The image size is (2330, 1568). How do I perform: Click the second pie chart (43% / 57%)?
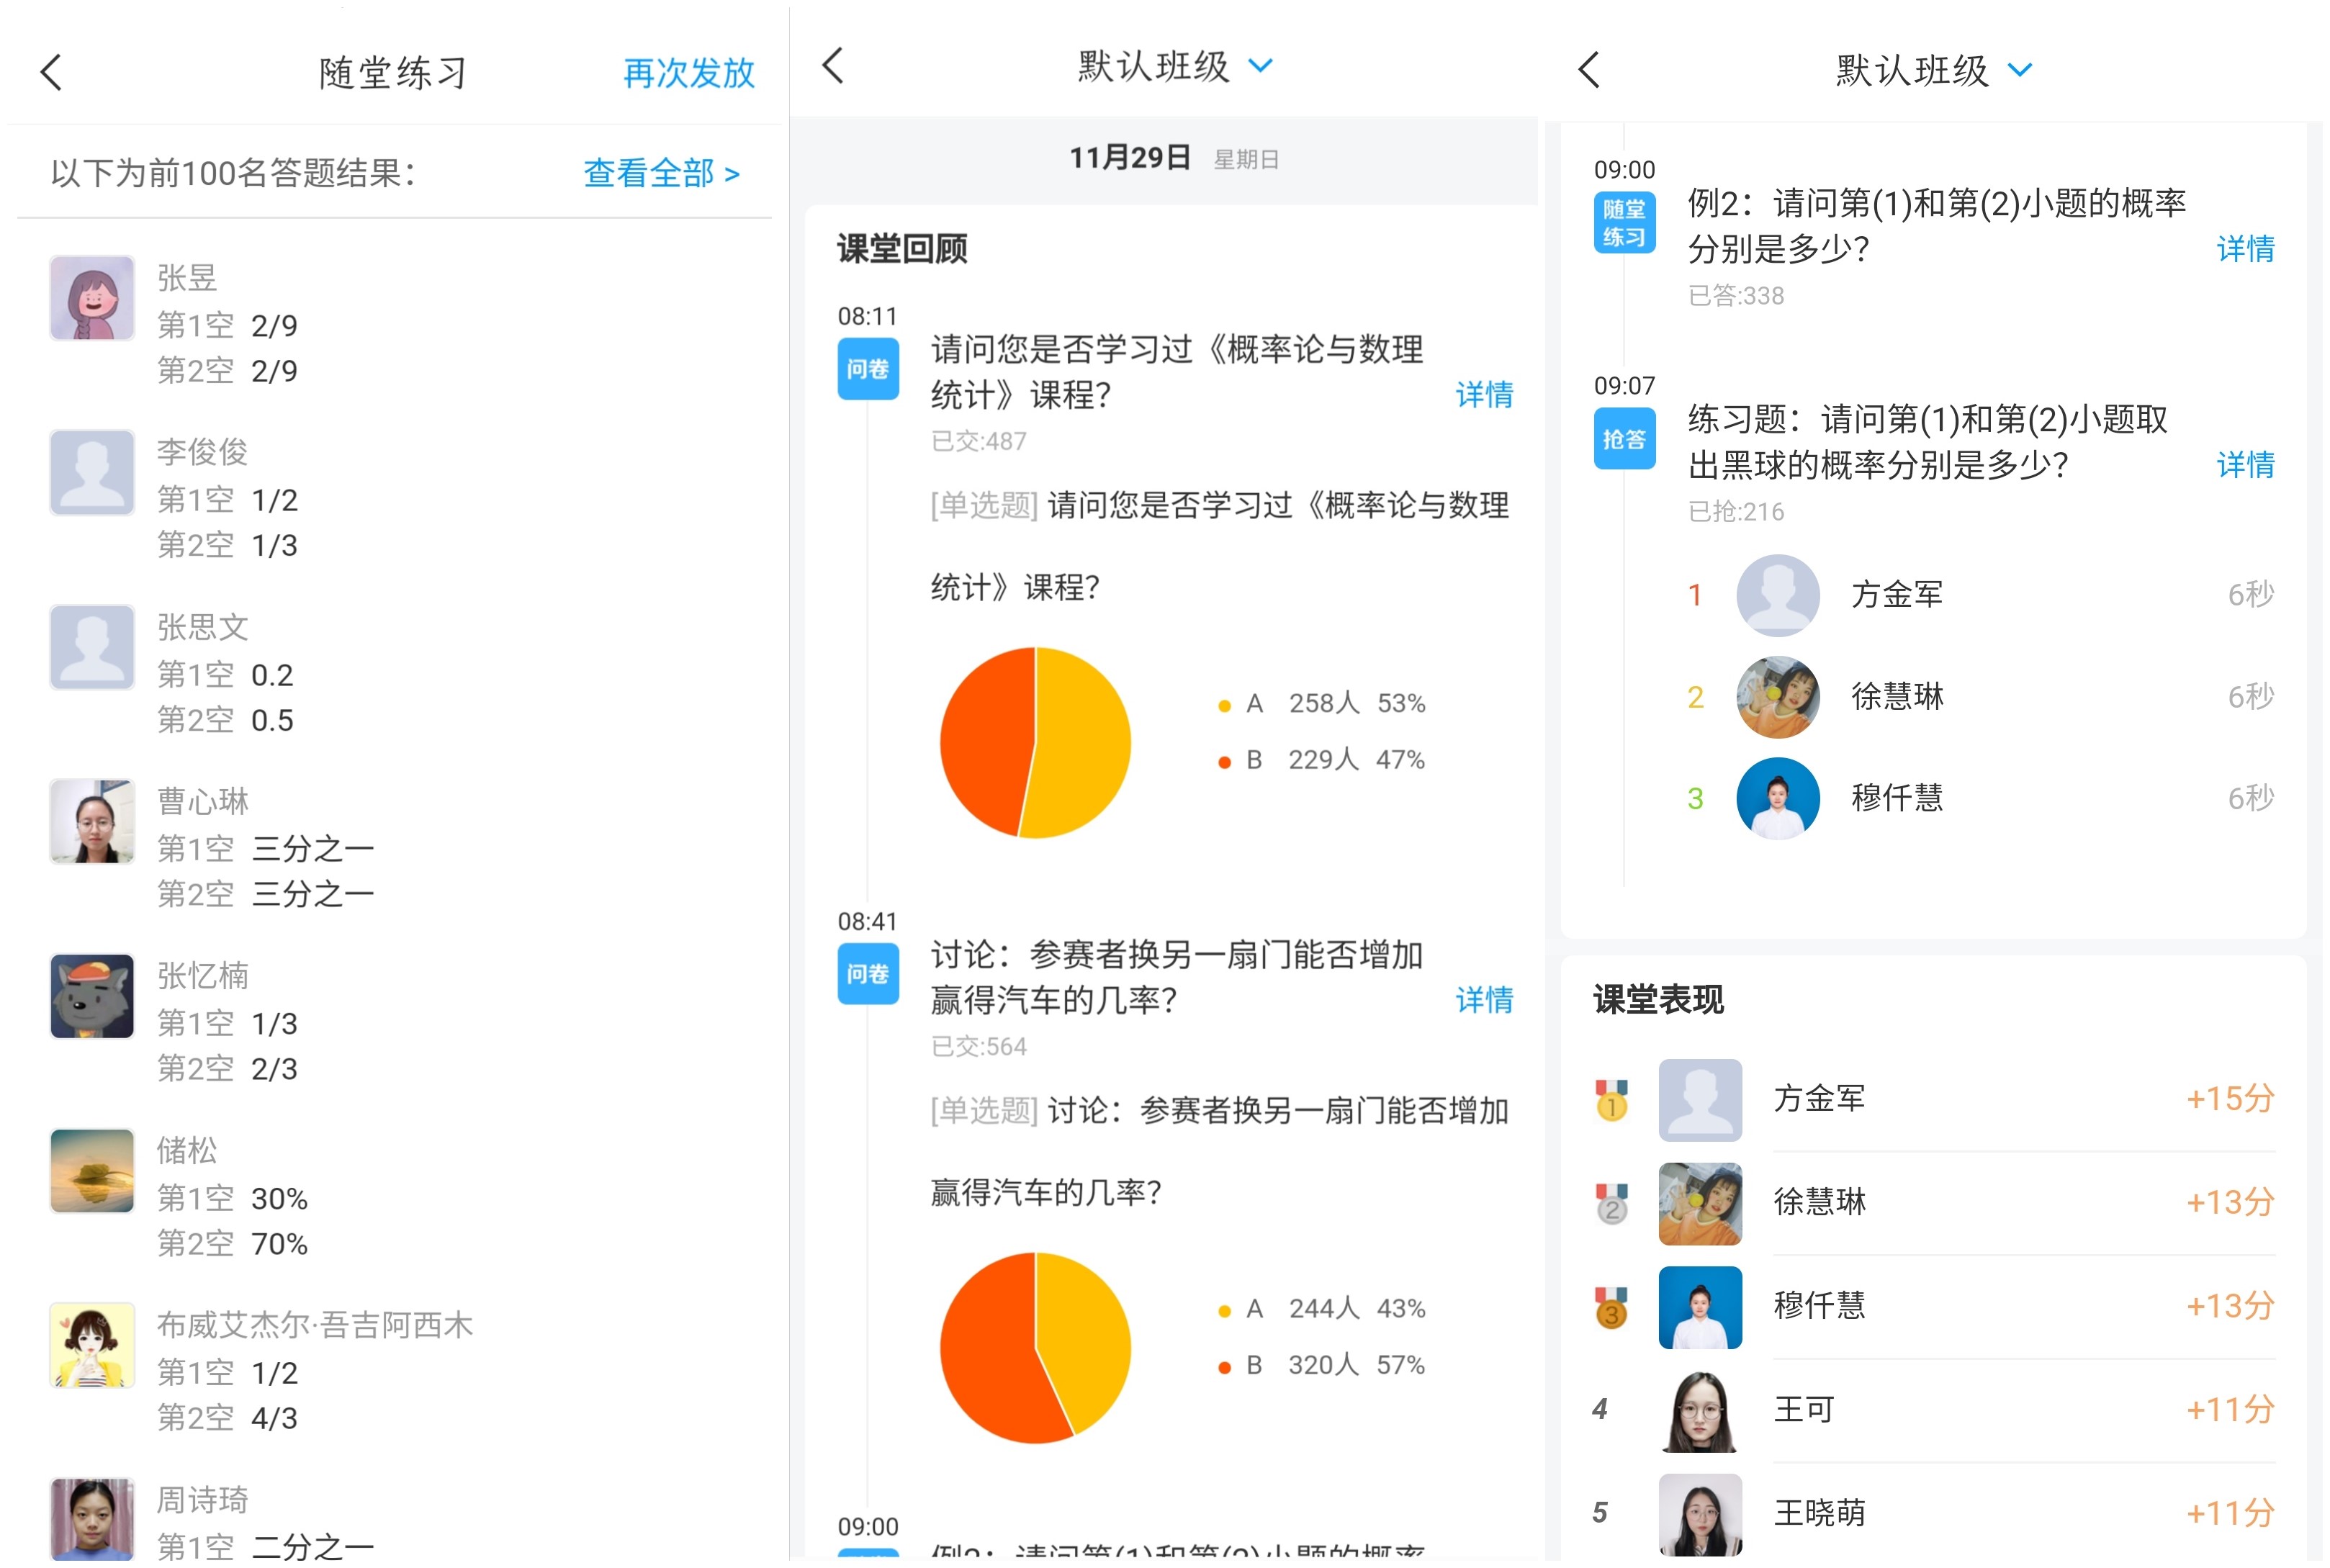(x=1035, y=1348)
